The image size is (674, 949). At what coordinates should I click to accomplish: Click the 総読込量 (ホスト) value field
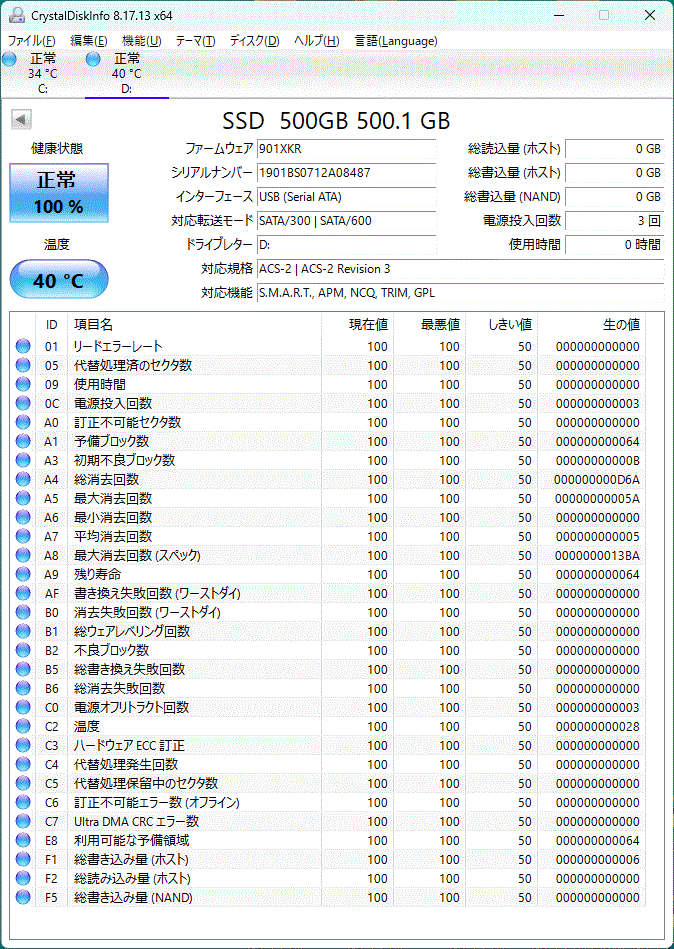614,149
